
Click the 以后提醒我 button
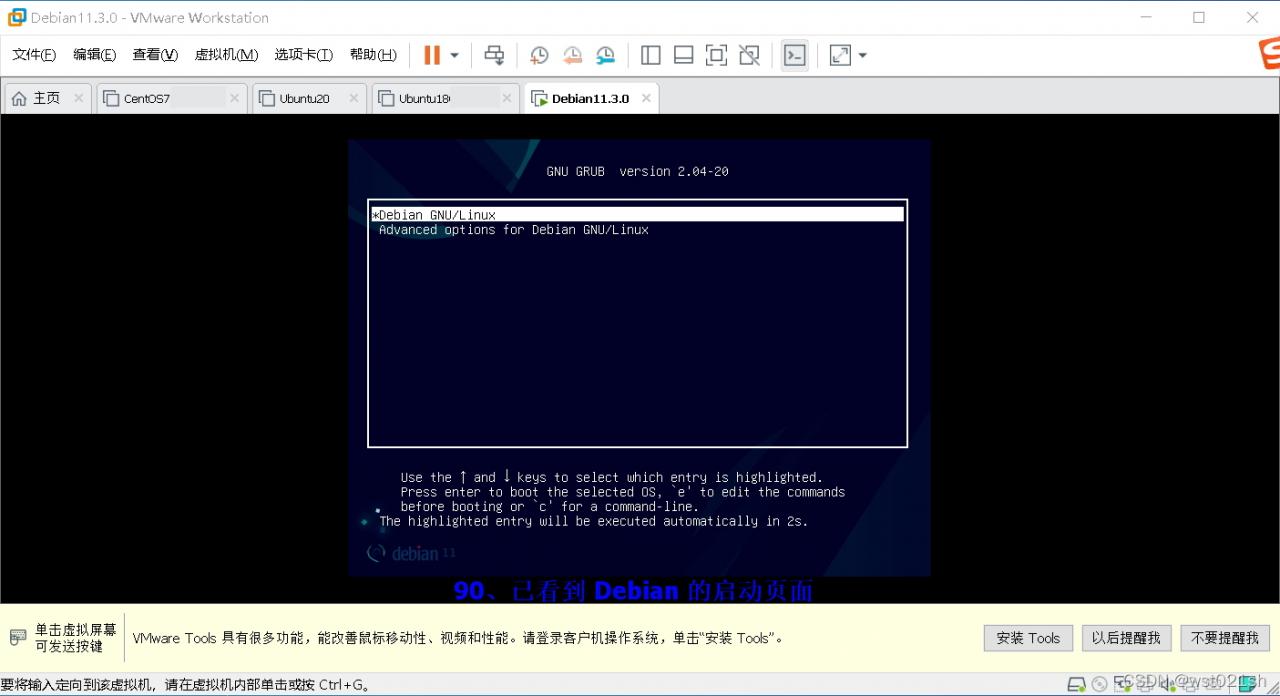(1126, 638)
